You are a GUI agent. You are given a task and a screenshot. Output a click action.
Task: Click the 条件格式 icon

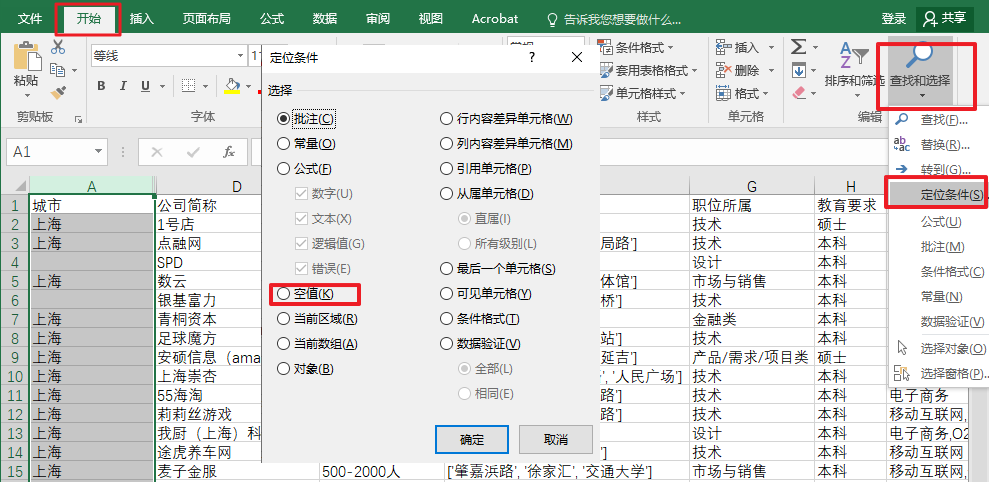coord(605,47)
